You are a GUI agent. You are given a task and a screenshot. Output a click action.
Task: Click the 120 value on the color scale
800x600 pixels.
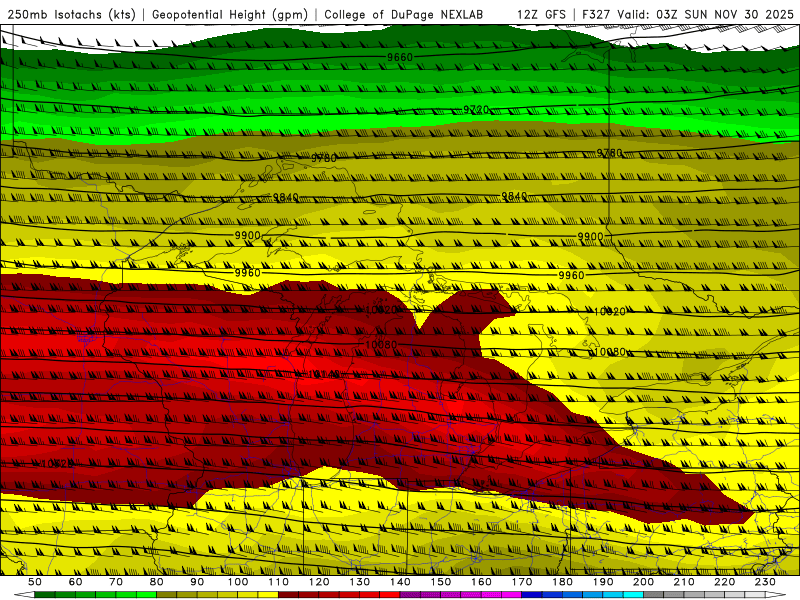[x=319, y=582]
